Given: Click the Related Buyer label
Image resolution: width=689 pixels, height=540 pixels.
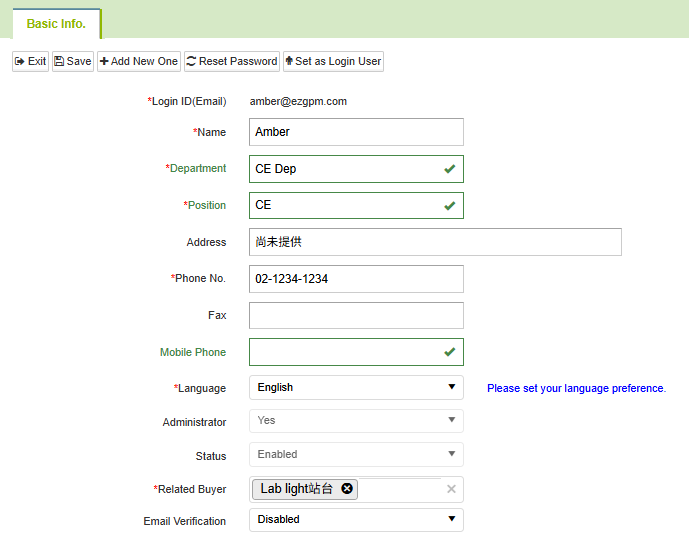Looking at the screenshot, I should [190, 489].
